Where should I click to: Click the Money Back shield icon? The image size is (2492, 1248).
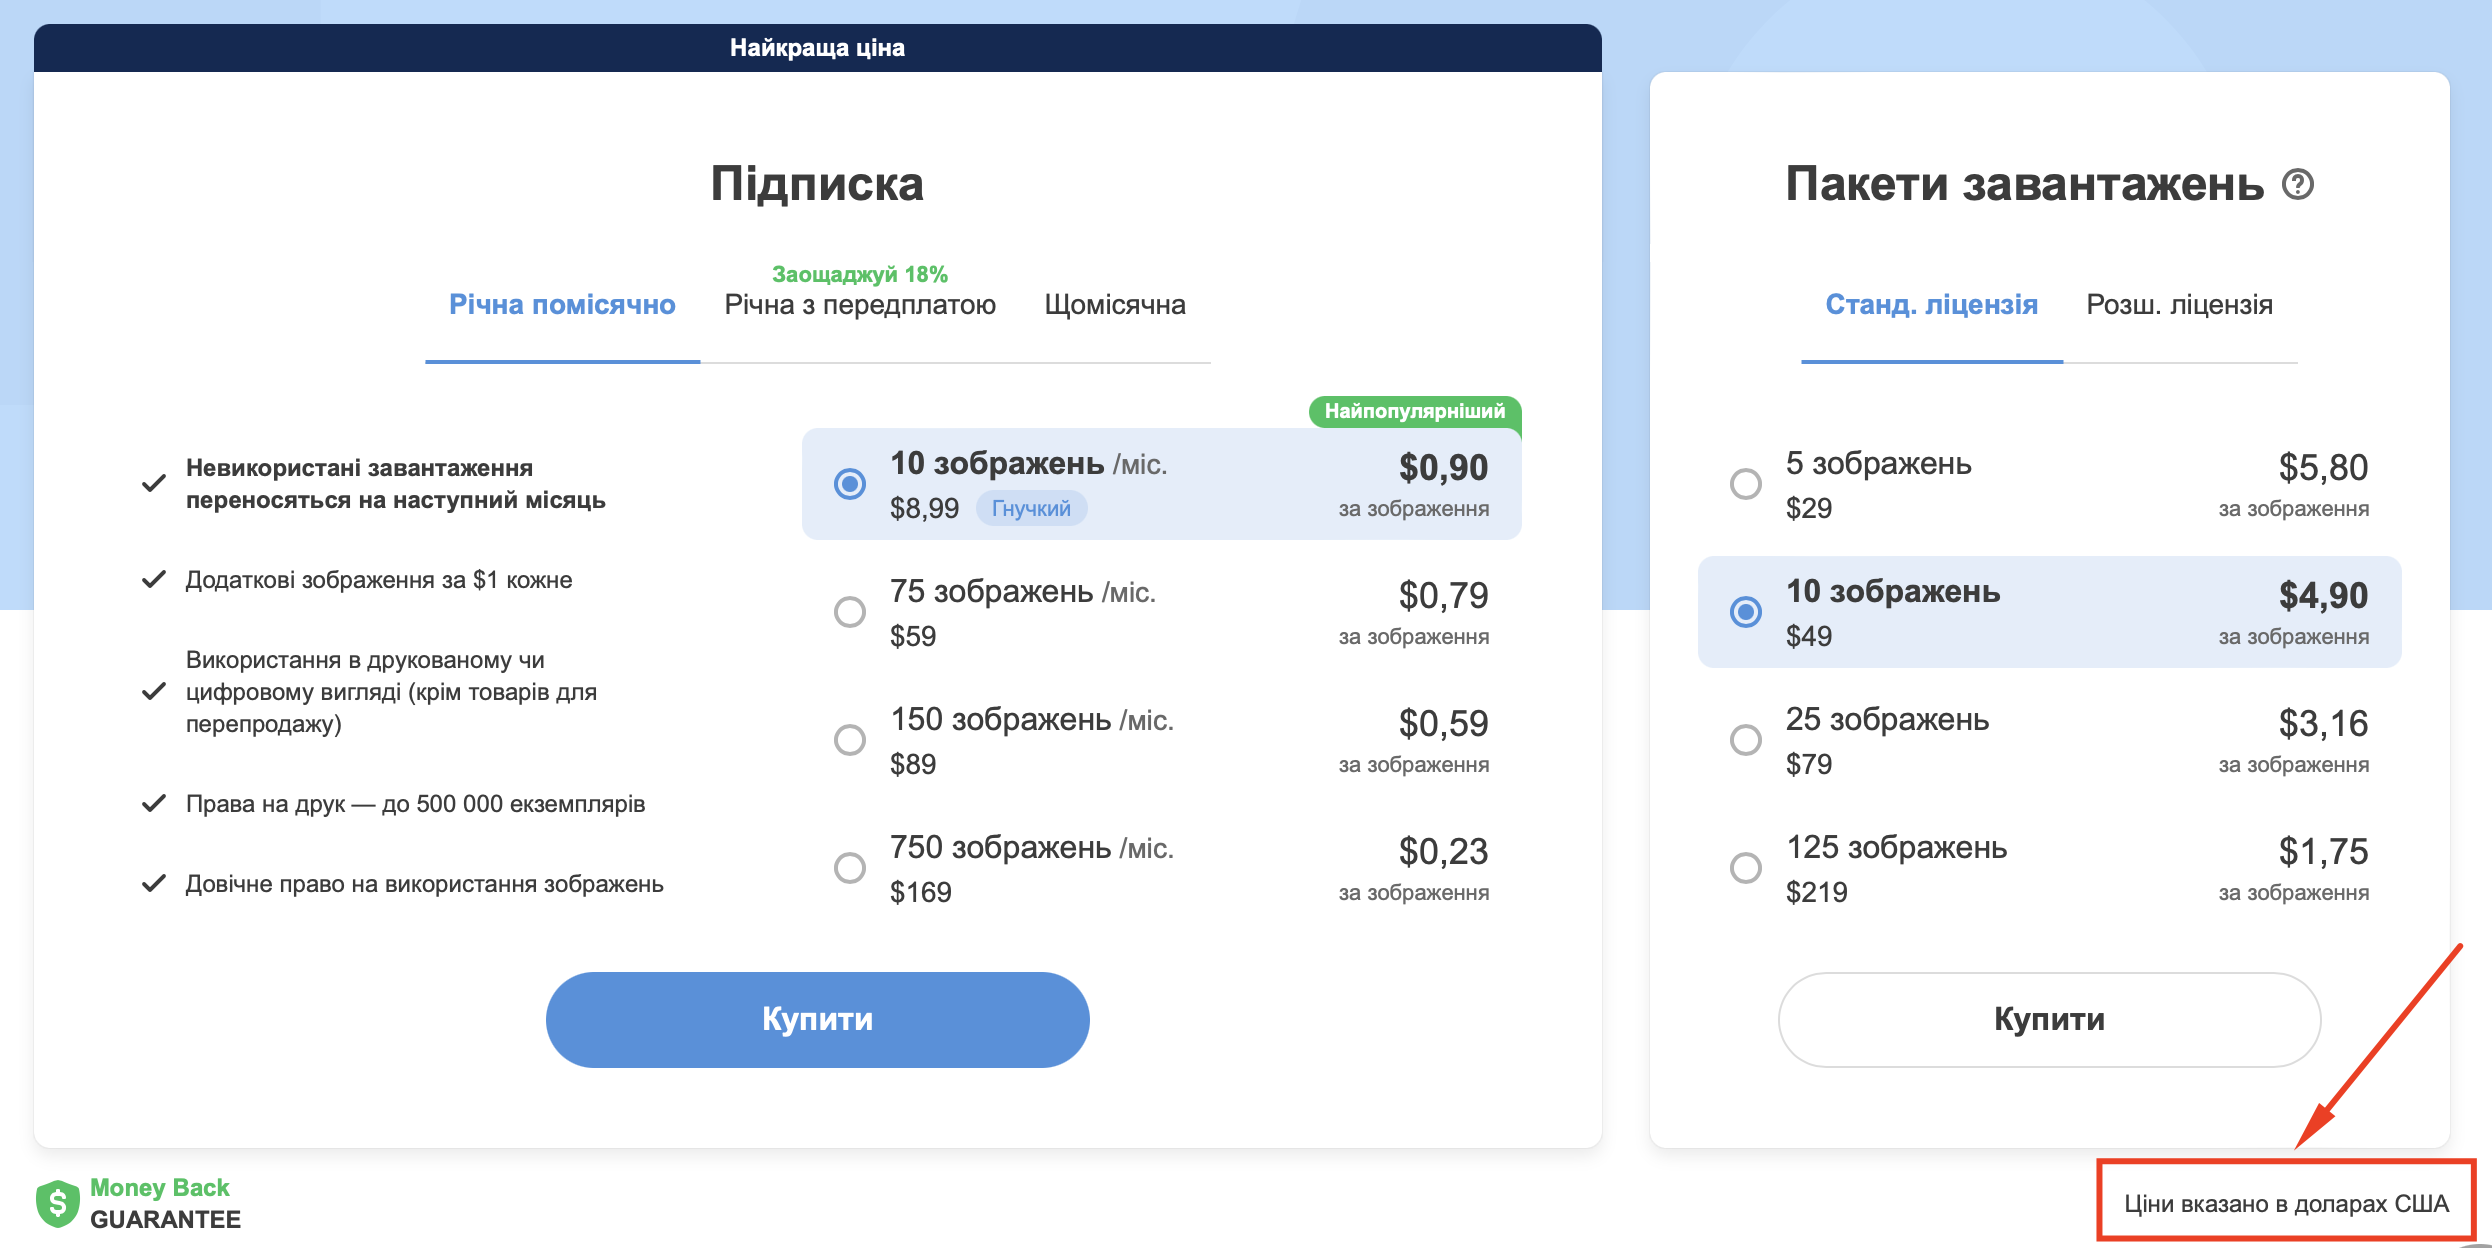pos(57,1203)
